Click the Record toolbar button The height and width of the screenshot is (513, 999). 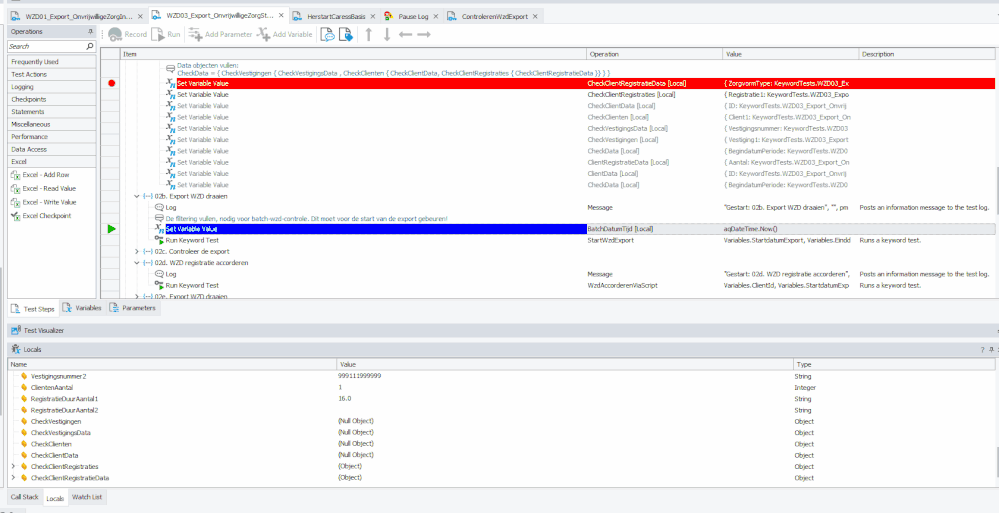pos(128,34)
